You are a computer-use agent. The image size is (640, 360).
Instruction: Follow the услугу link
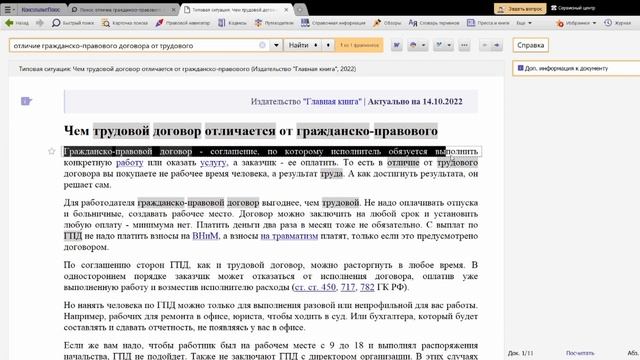pyautogui.click(x=213, y=162)
